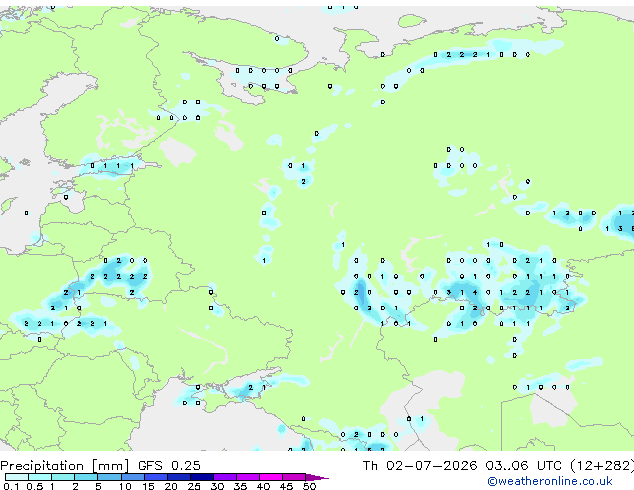The image size is (634, 490).
Task: Click the legend label '20'
Action: point(171,486)
